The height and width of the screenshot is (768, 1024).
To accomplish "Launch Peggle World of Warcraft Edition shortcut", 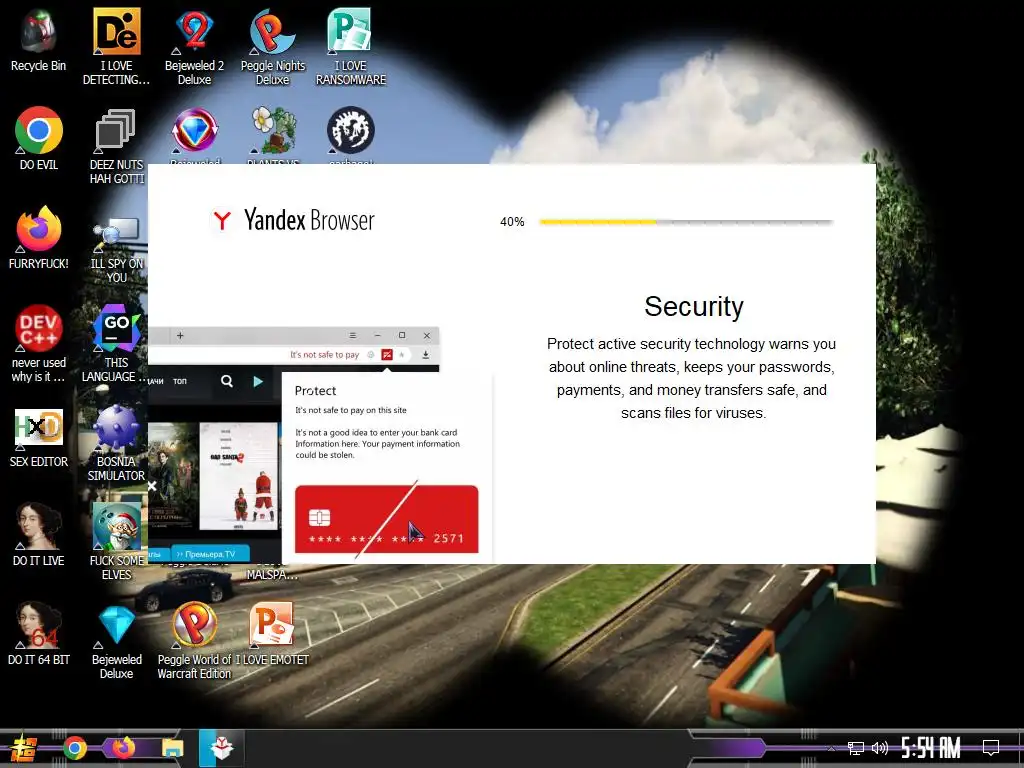I will [194, 641].
